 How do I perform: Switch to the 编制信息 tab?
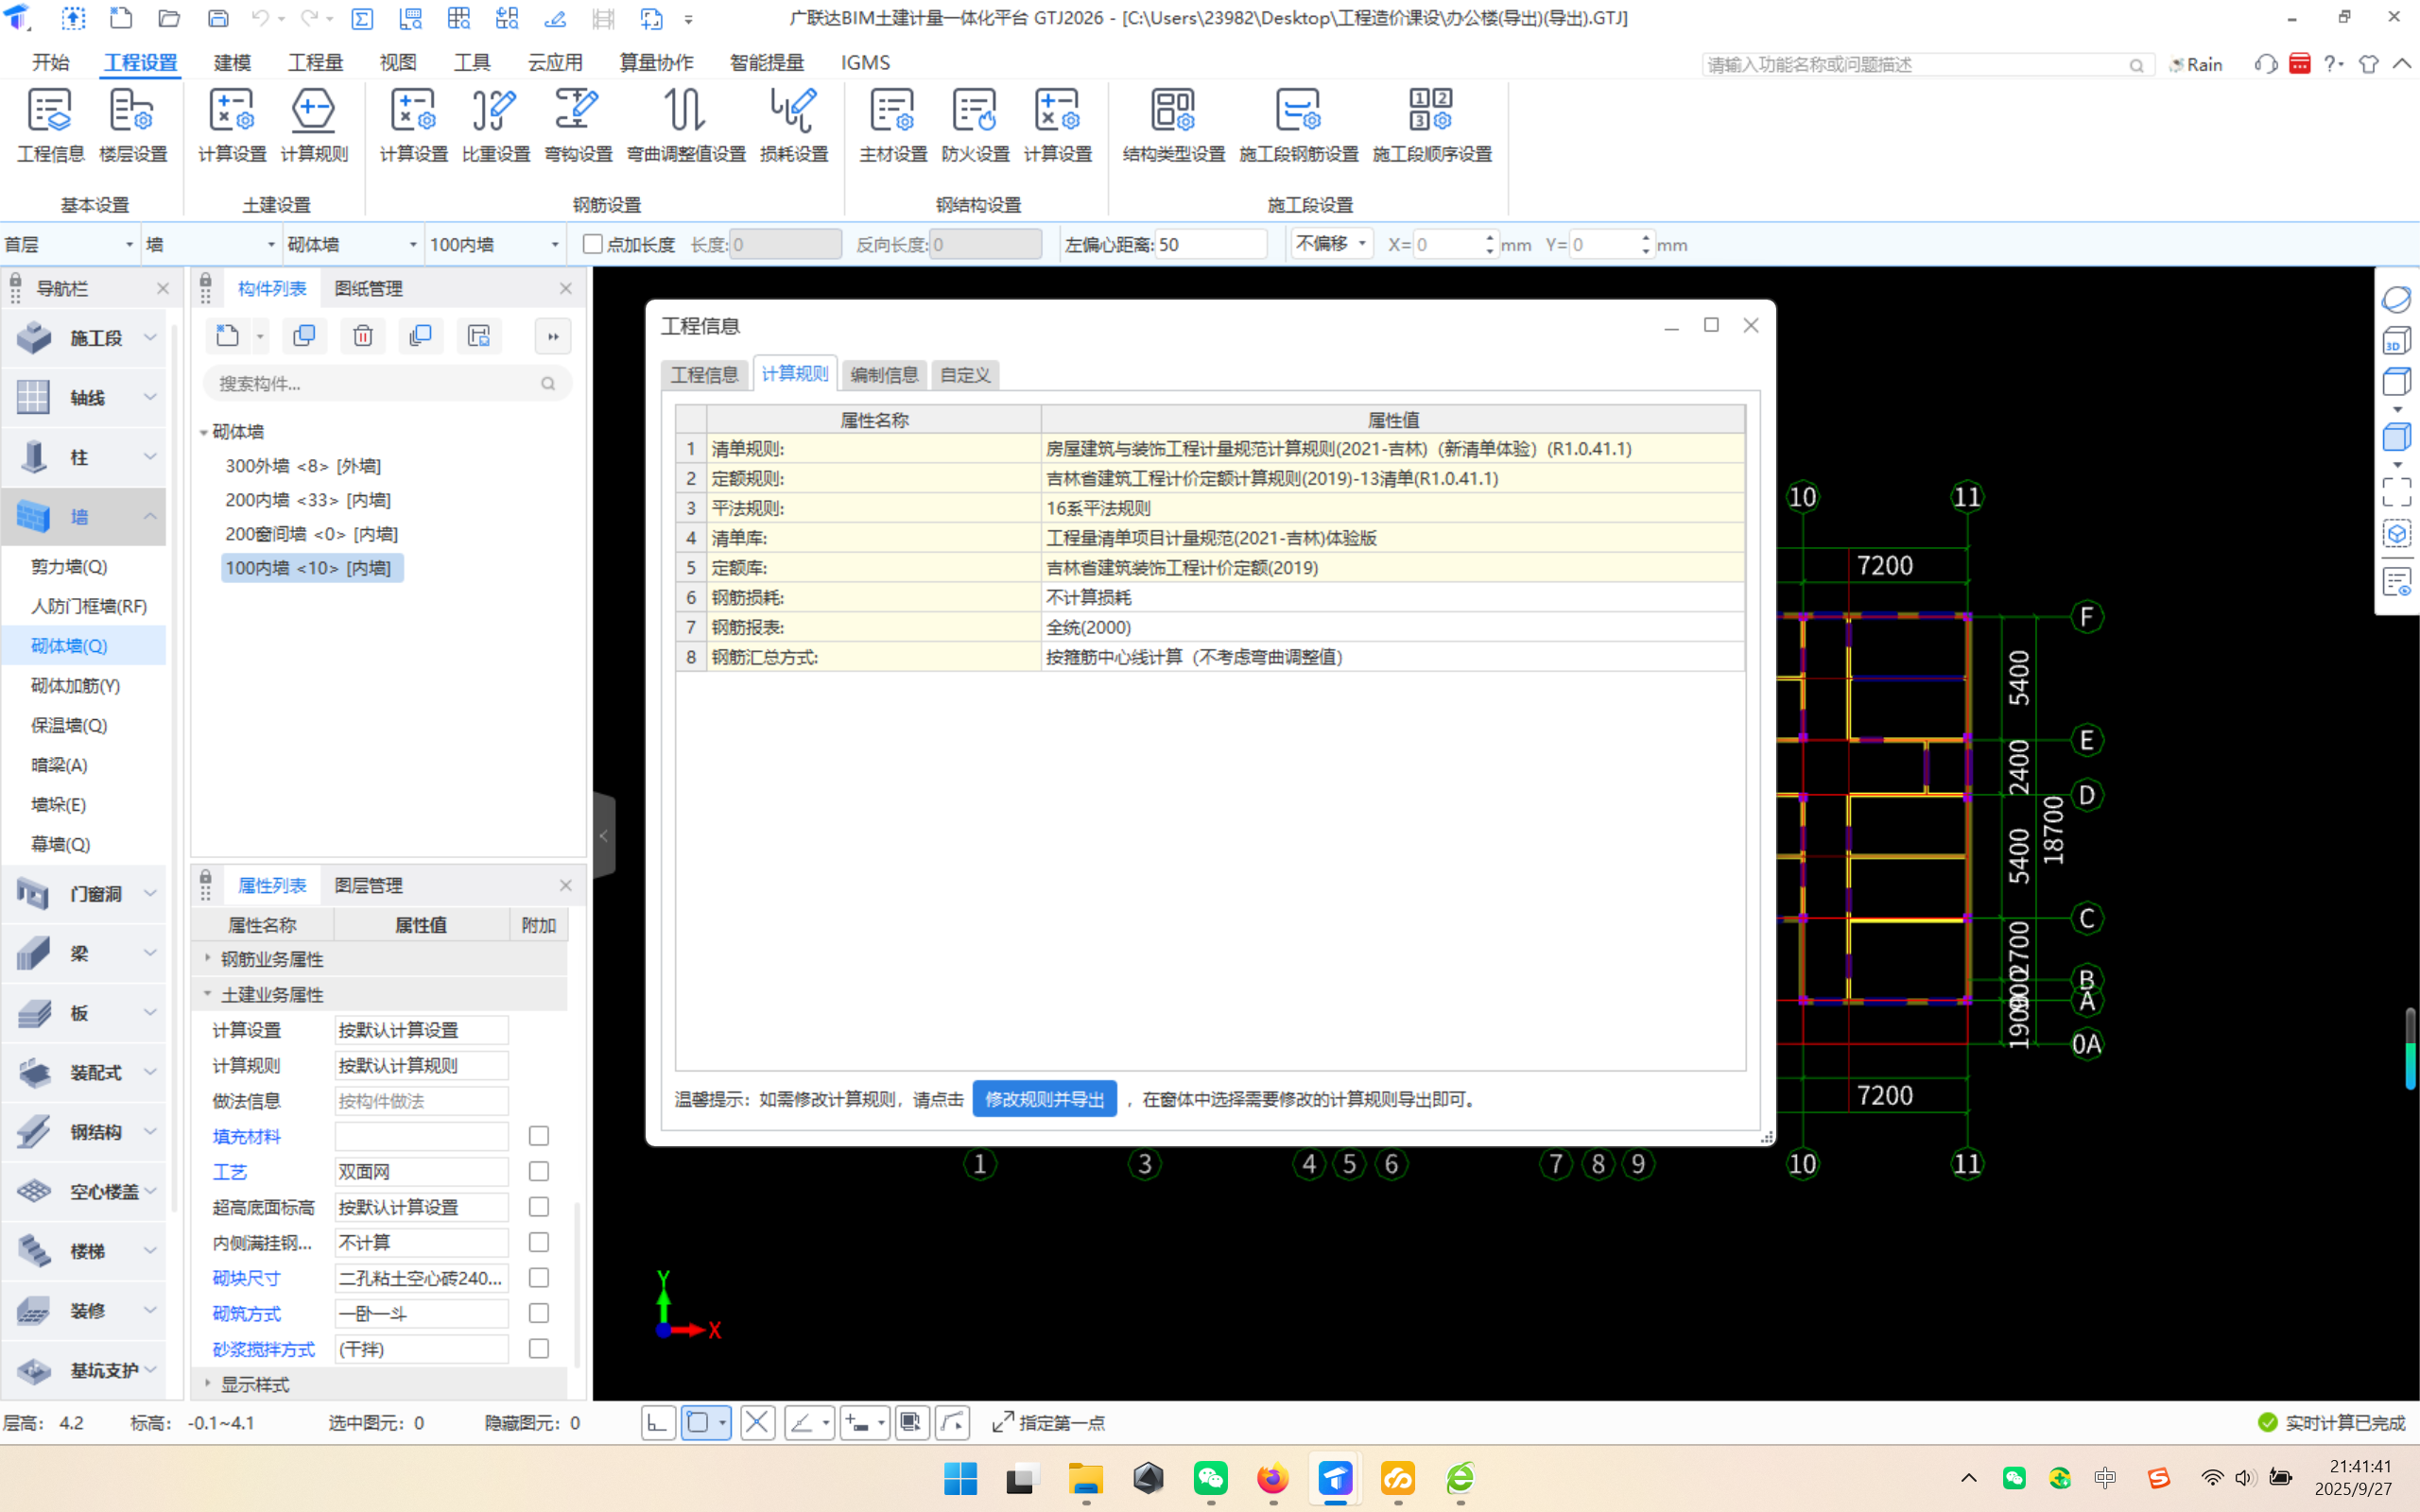[884, 375]
